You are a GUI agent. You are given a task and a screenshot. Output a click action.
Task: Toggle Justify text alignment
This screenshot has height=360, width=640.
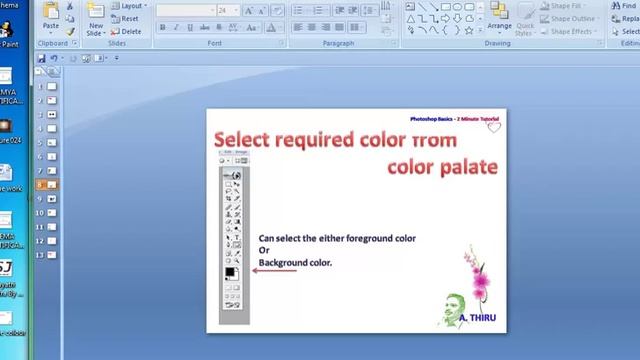click(x=340, y=27)
